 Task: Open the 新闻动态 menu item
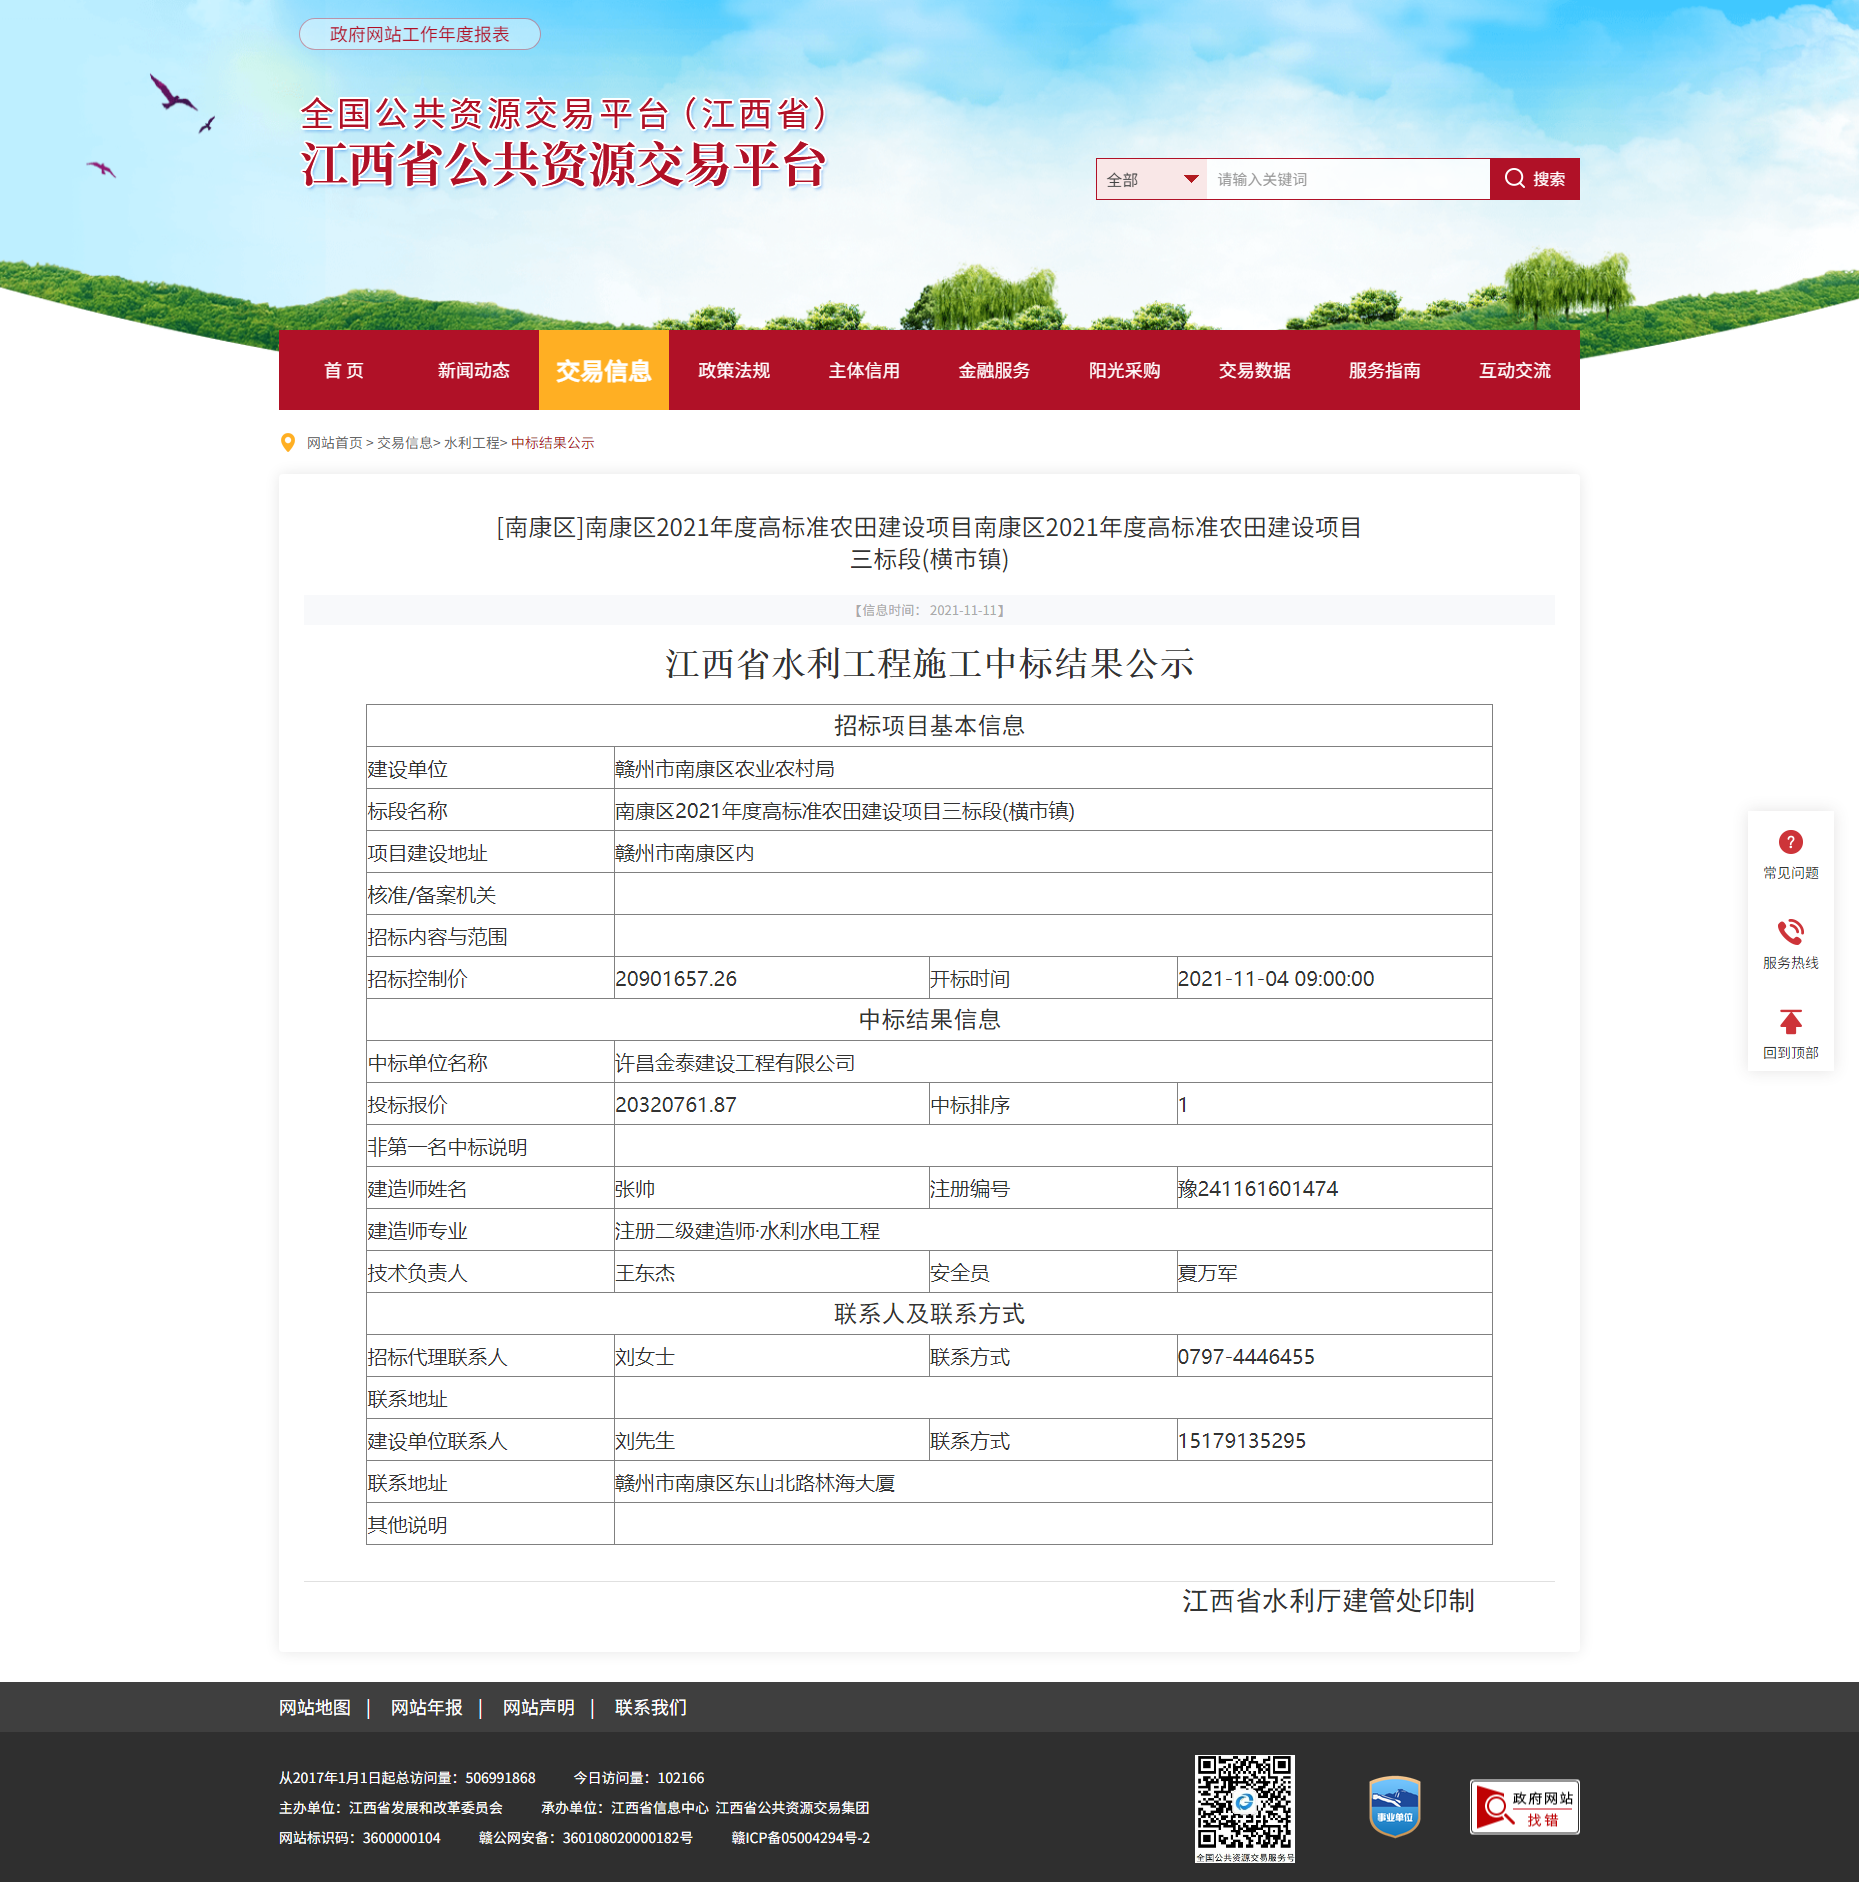tap(474, 370)
